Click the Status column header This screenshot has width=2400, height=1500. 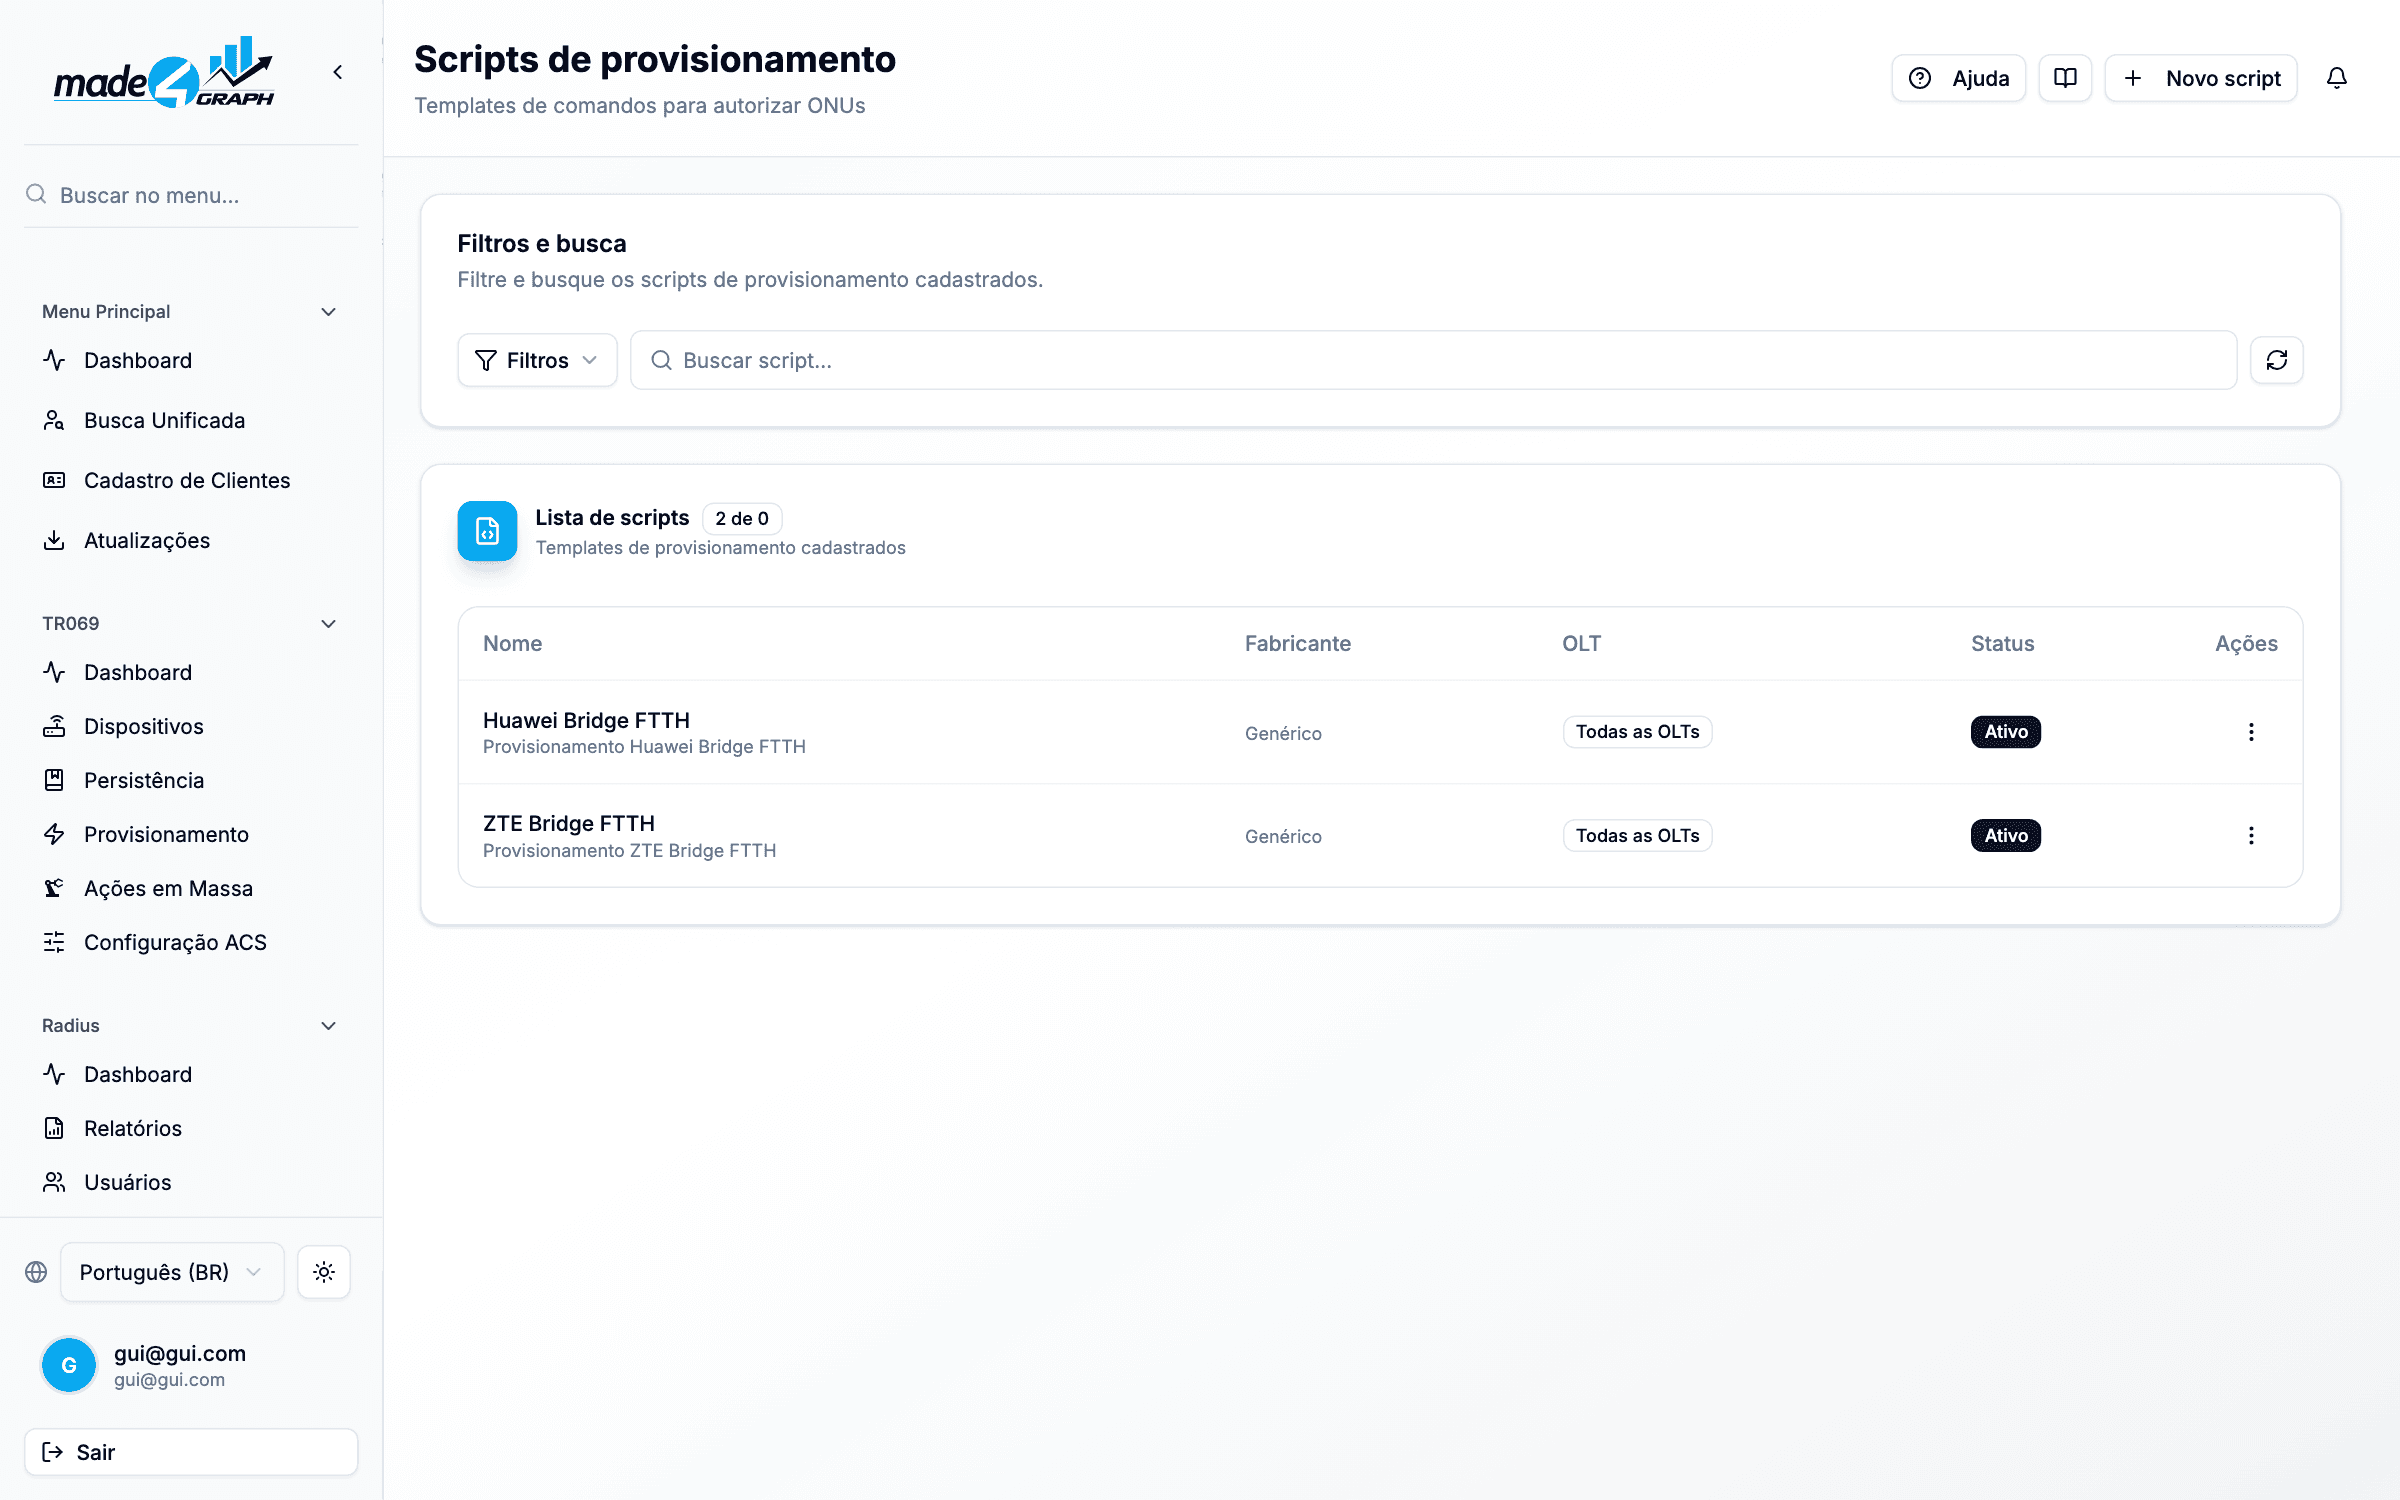[x=2002, y=644]
